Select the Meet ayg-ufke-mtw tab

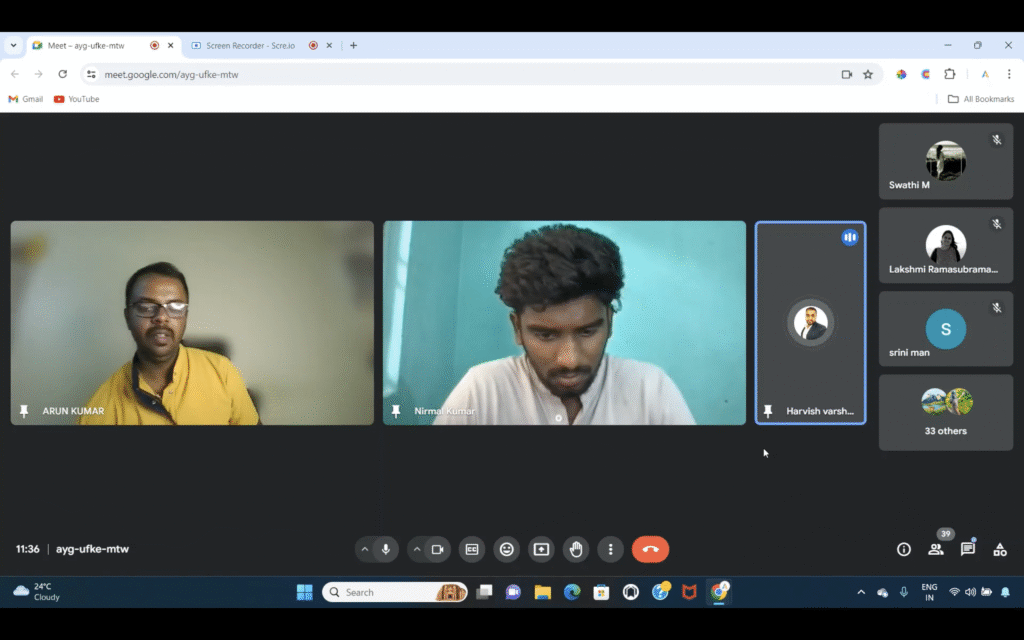point(90,45)
